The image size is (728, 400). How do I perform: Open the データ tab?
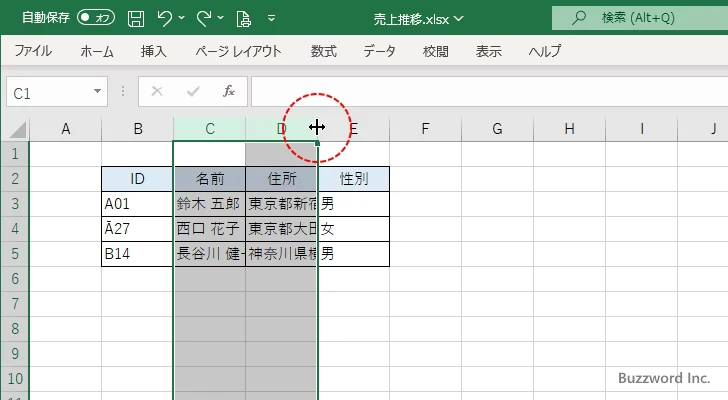[x=379, y=51]
